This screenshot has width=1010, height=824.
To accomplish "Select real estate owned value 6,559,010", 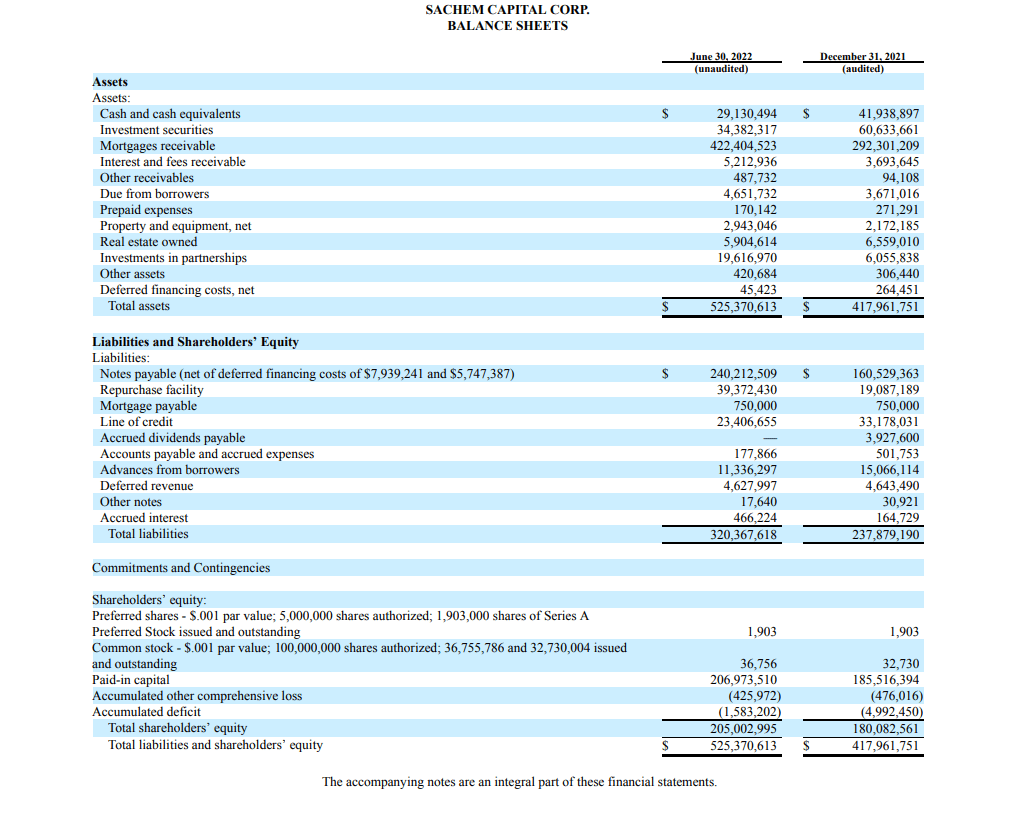I will click(892, 242).
